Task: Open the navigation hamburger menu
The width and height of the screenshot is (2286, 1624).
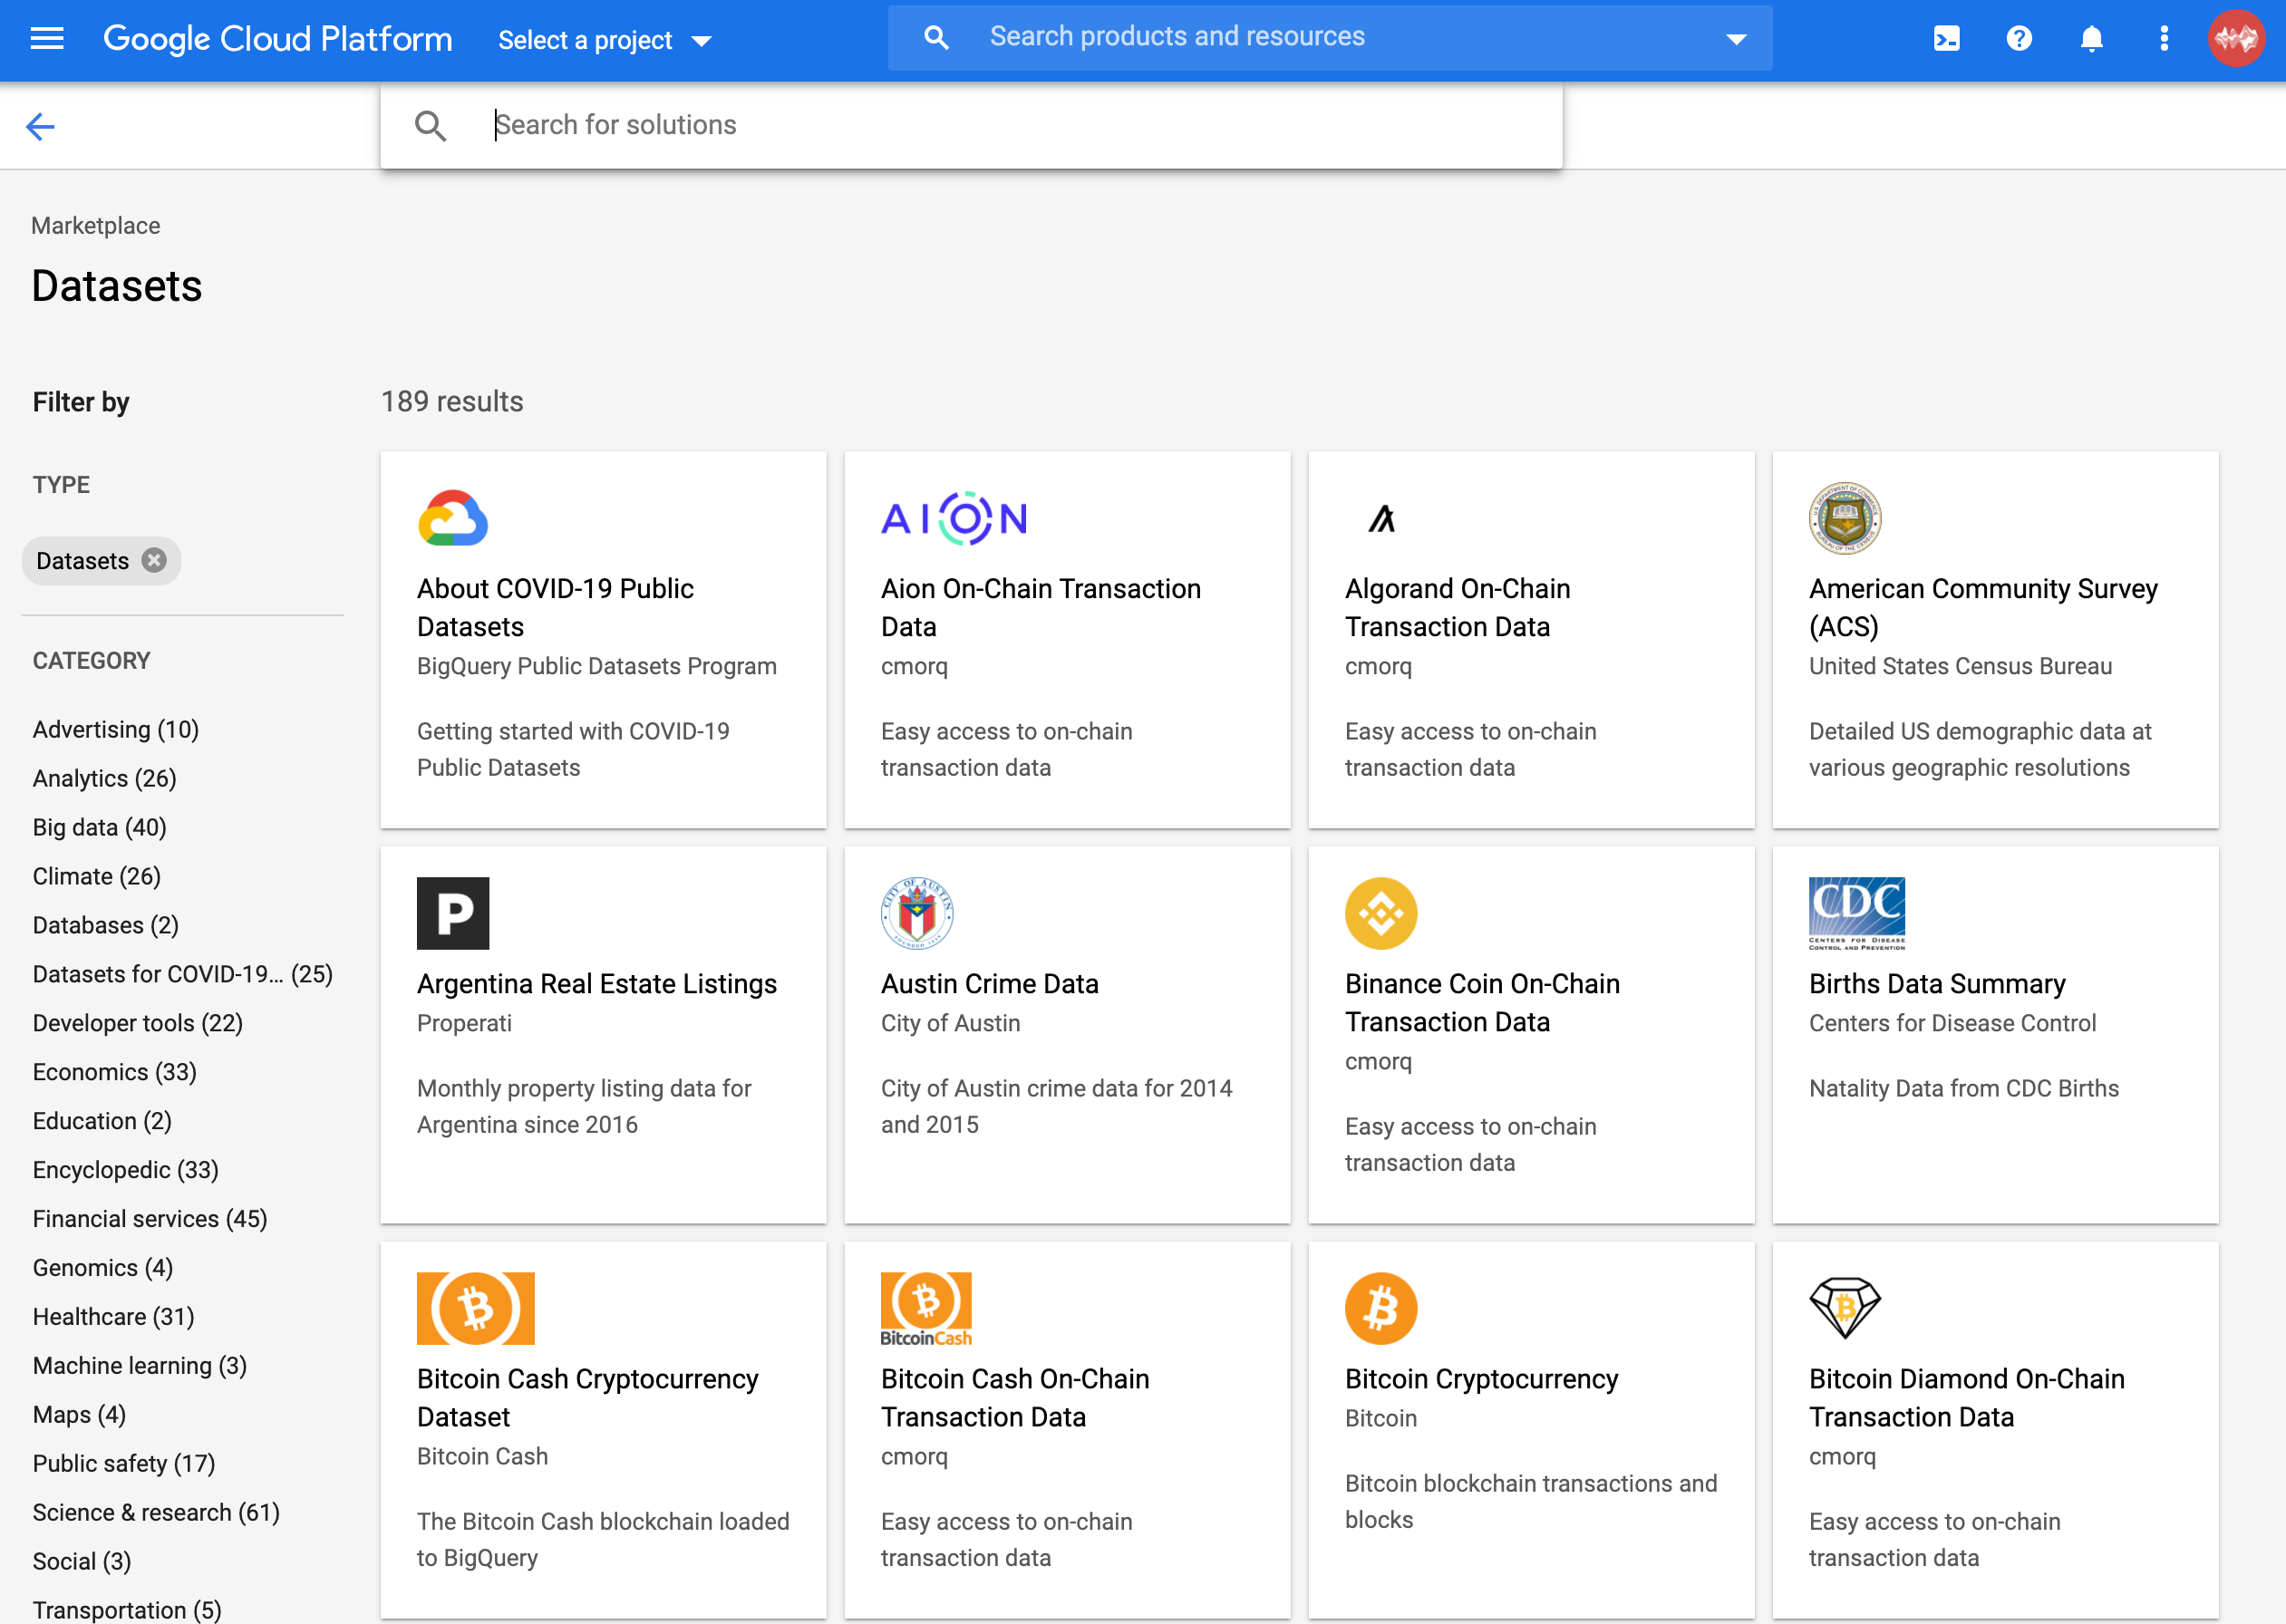Action: 47,39
